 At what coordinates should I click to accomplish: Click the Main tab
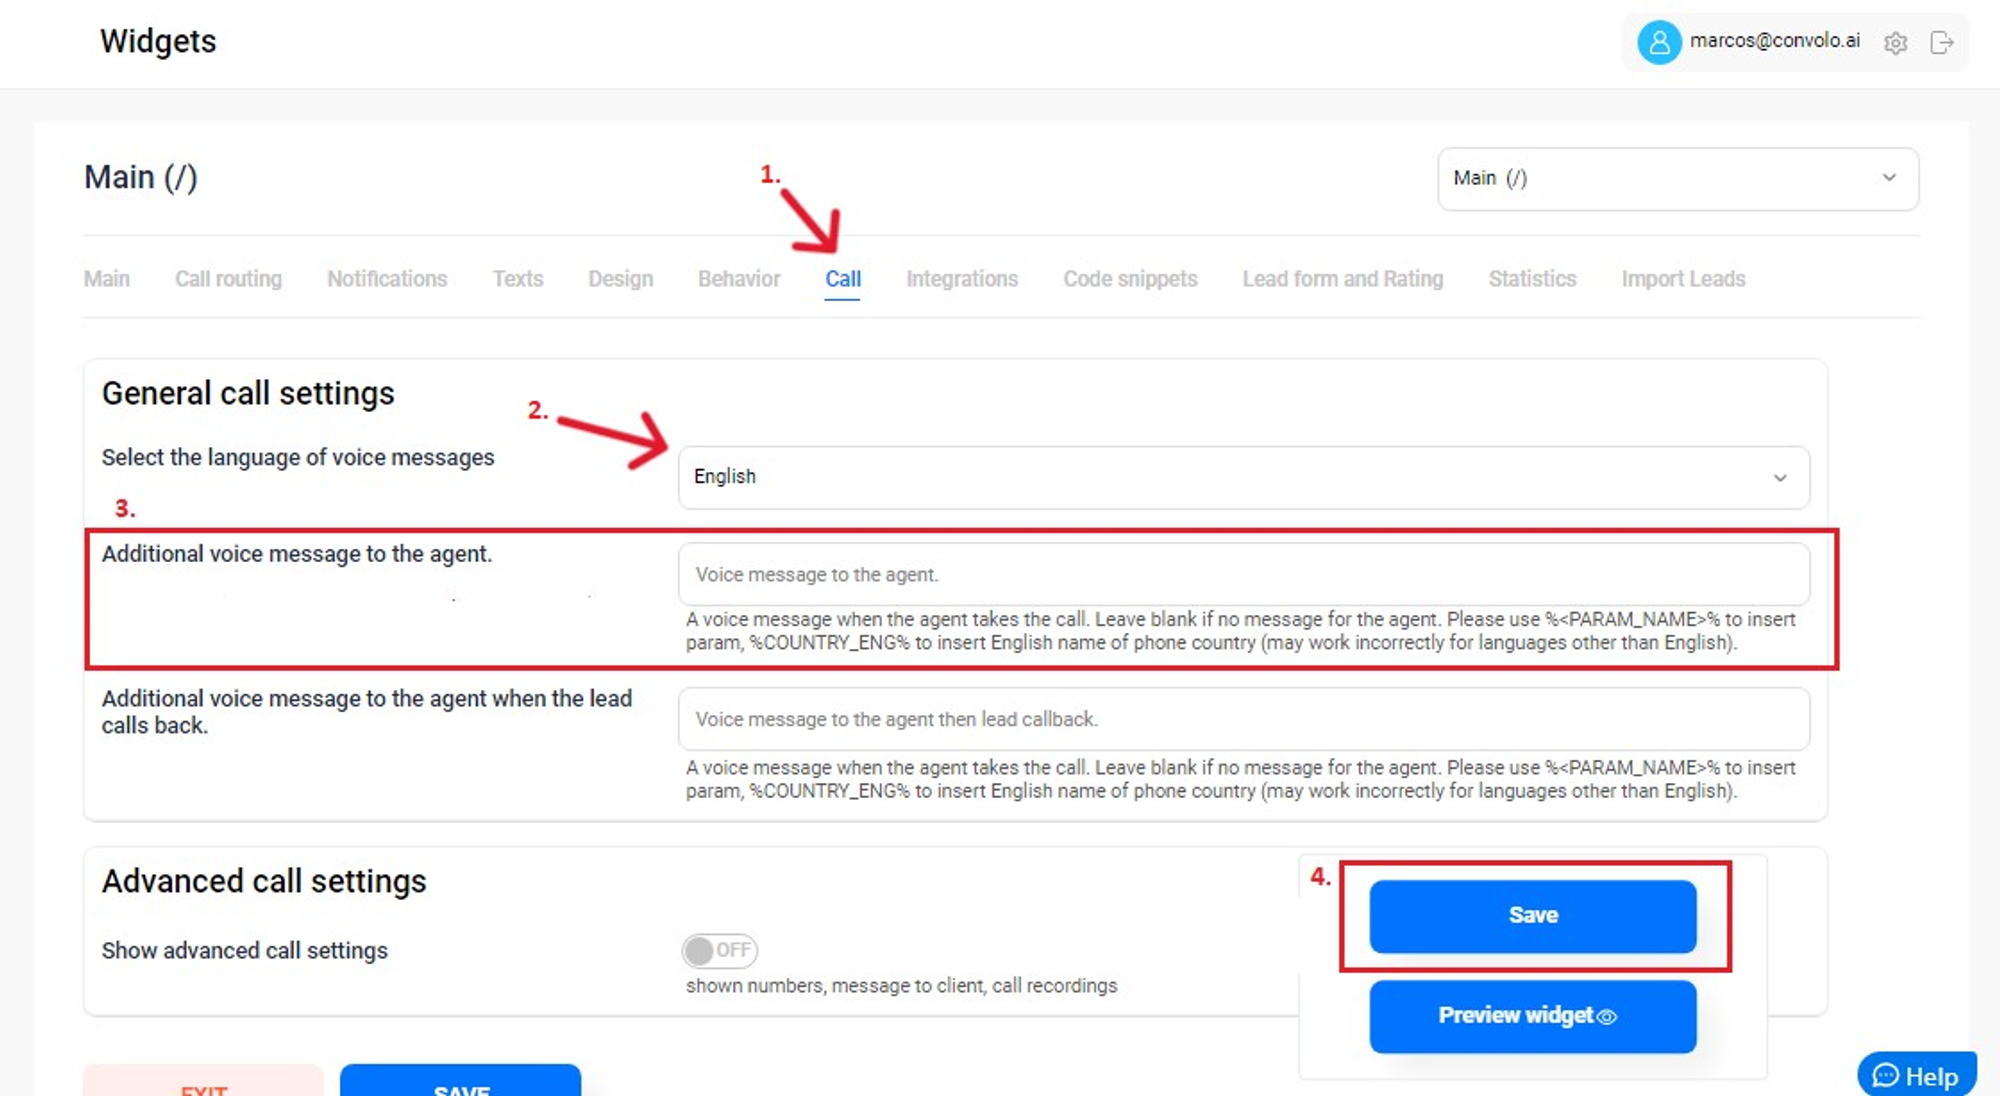108,278
